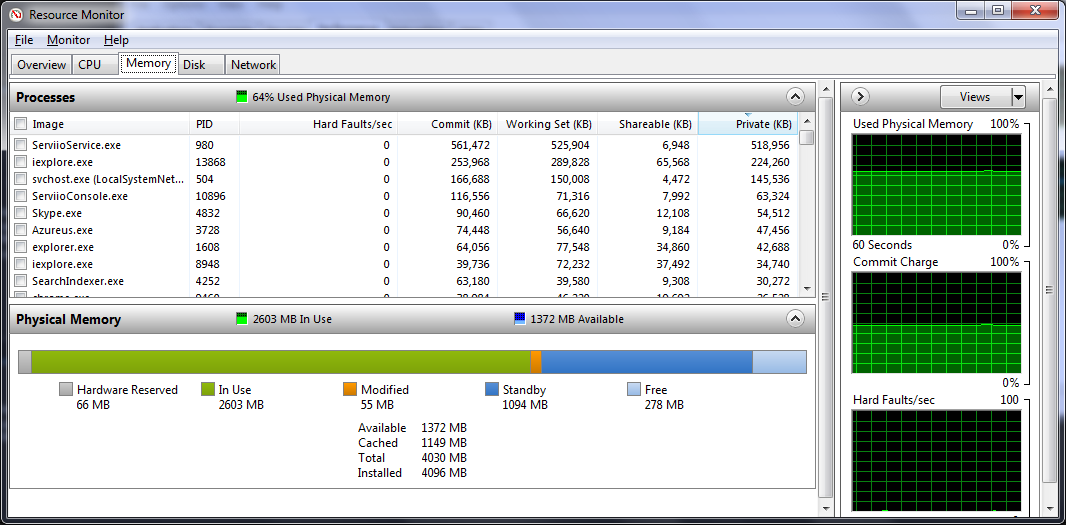Click the blue Available memory indicator icon
The image size is (1066, 525).
(519, 319)
